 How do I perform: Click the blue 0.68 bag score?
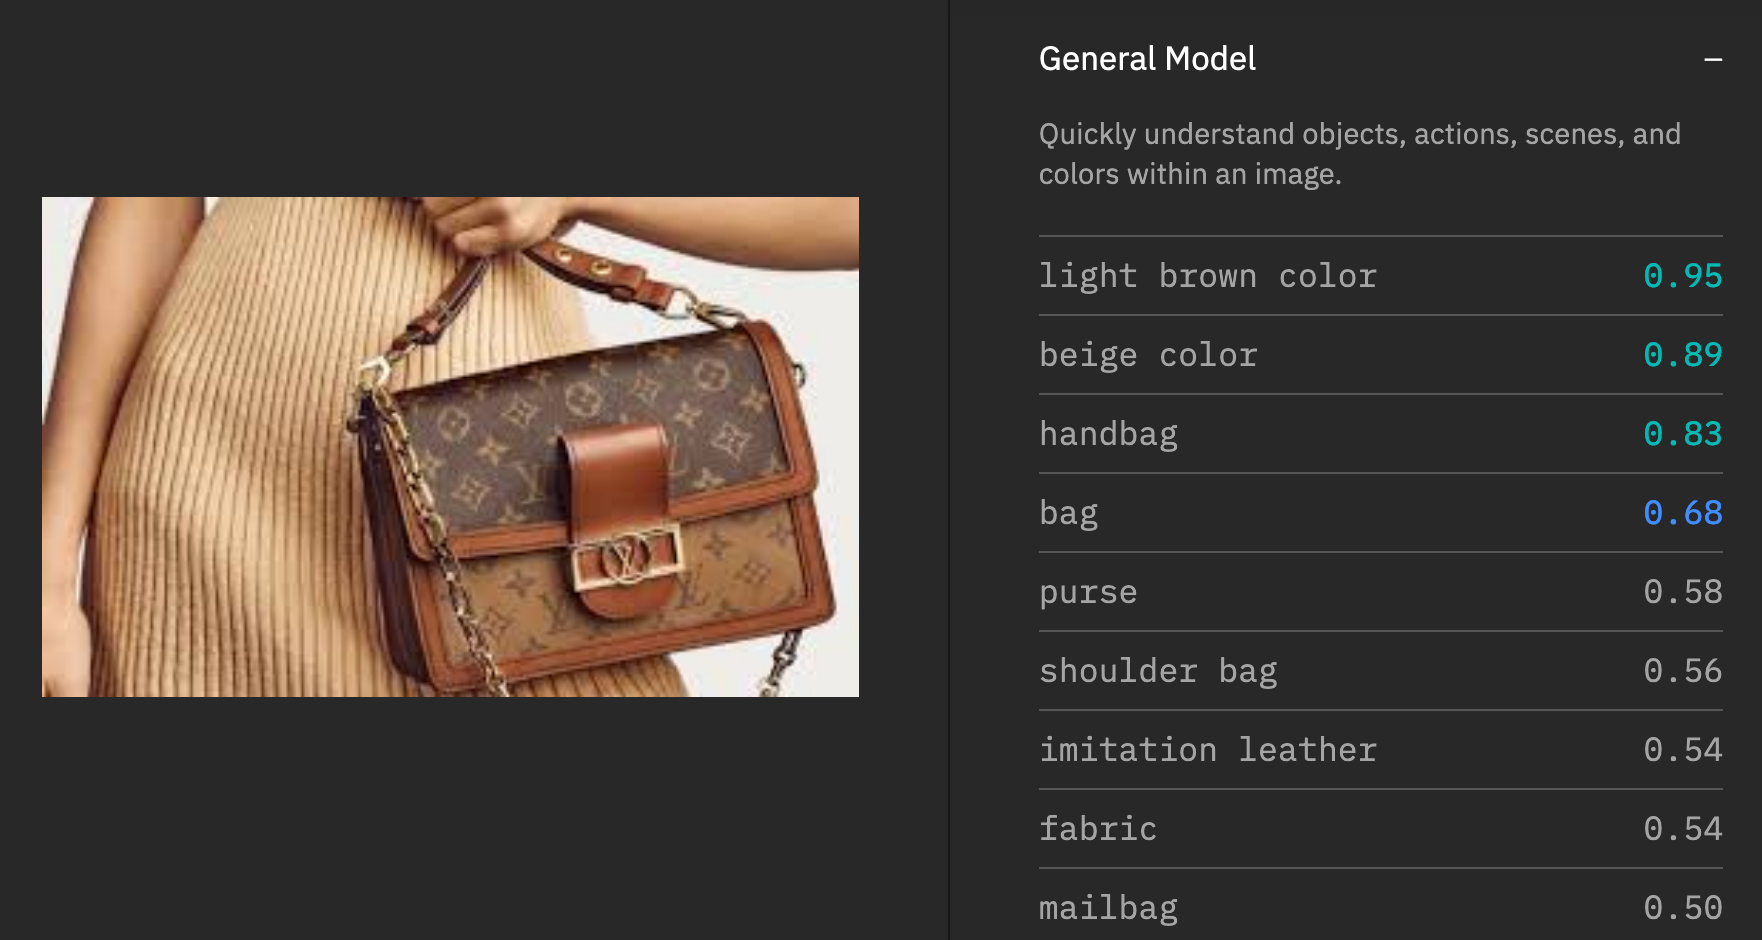pyautogui.click(x=1683, y=513)
